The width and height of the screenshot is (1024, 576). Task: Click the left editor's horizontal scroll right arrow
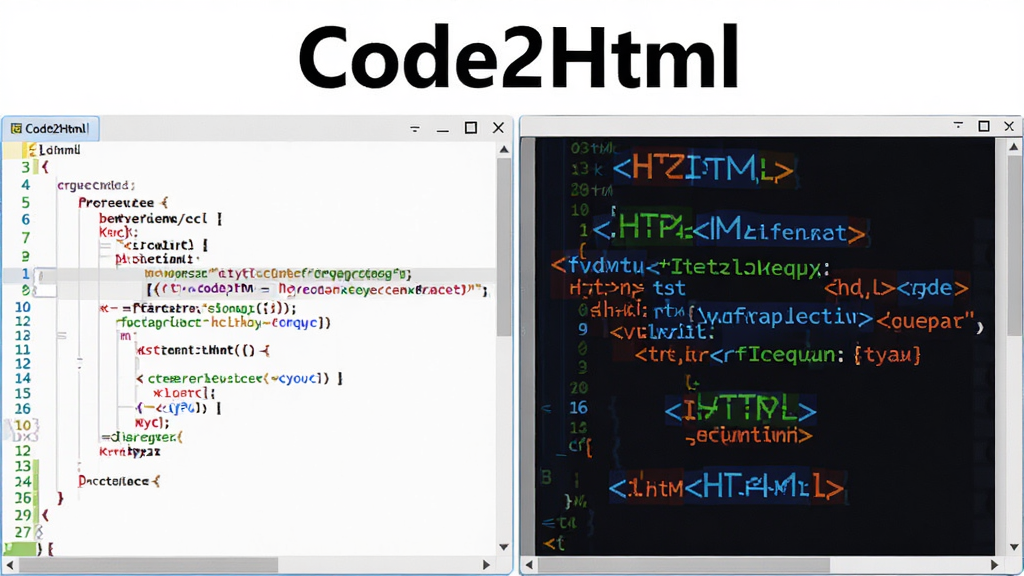487,564
